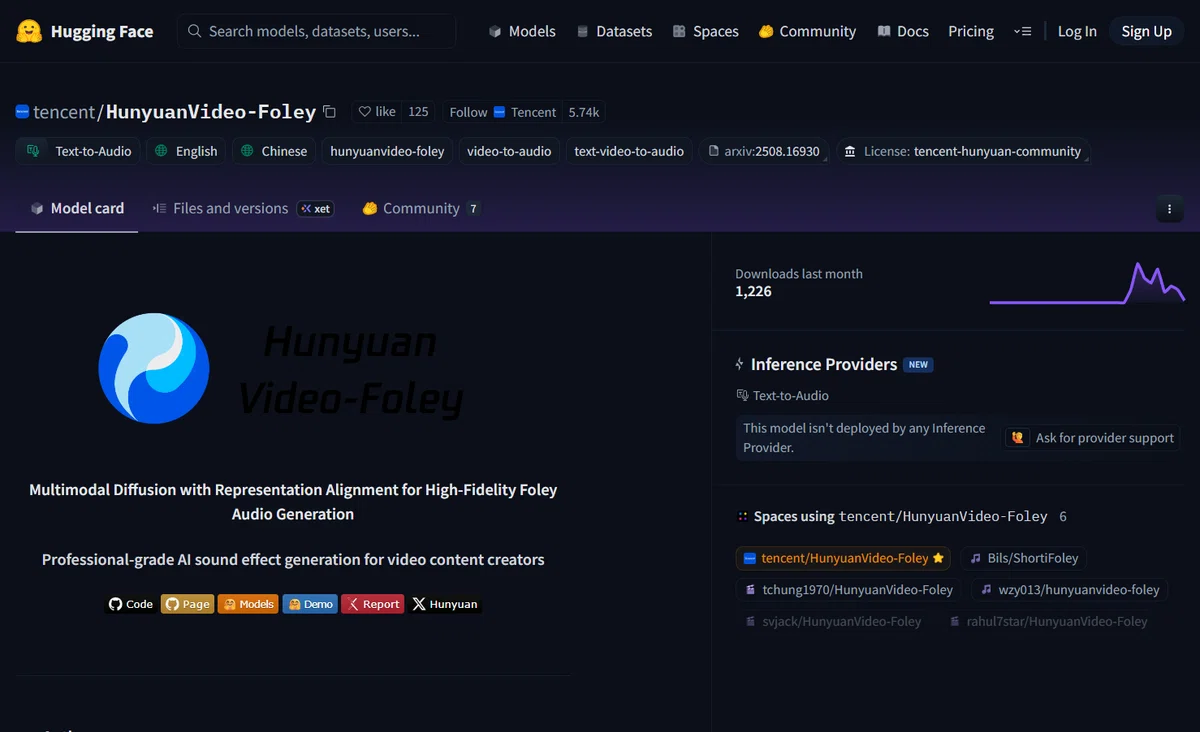The height and width of the screenshot is (732, 1200).
Task: Open the Report badge
Action: [373, 604]
